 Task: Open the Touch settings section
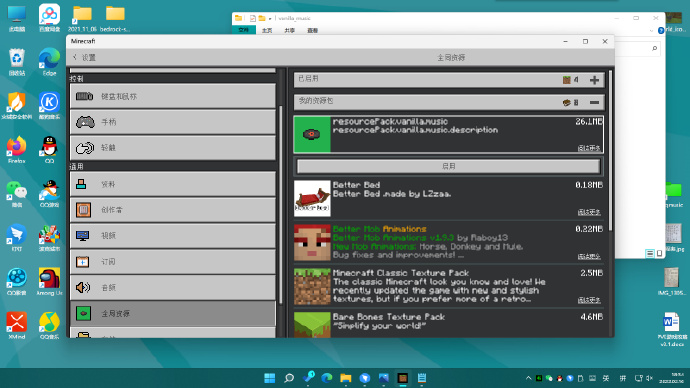coord(173,147)
